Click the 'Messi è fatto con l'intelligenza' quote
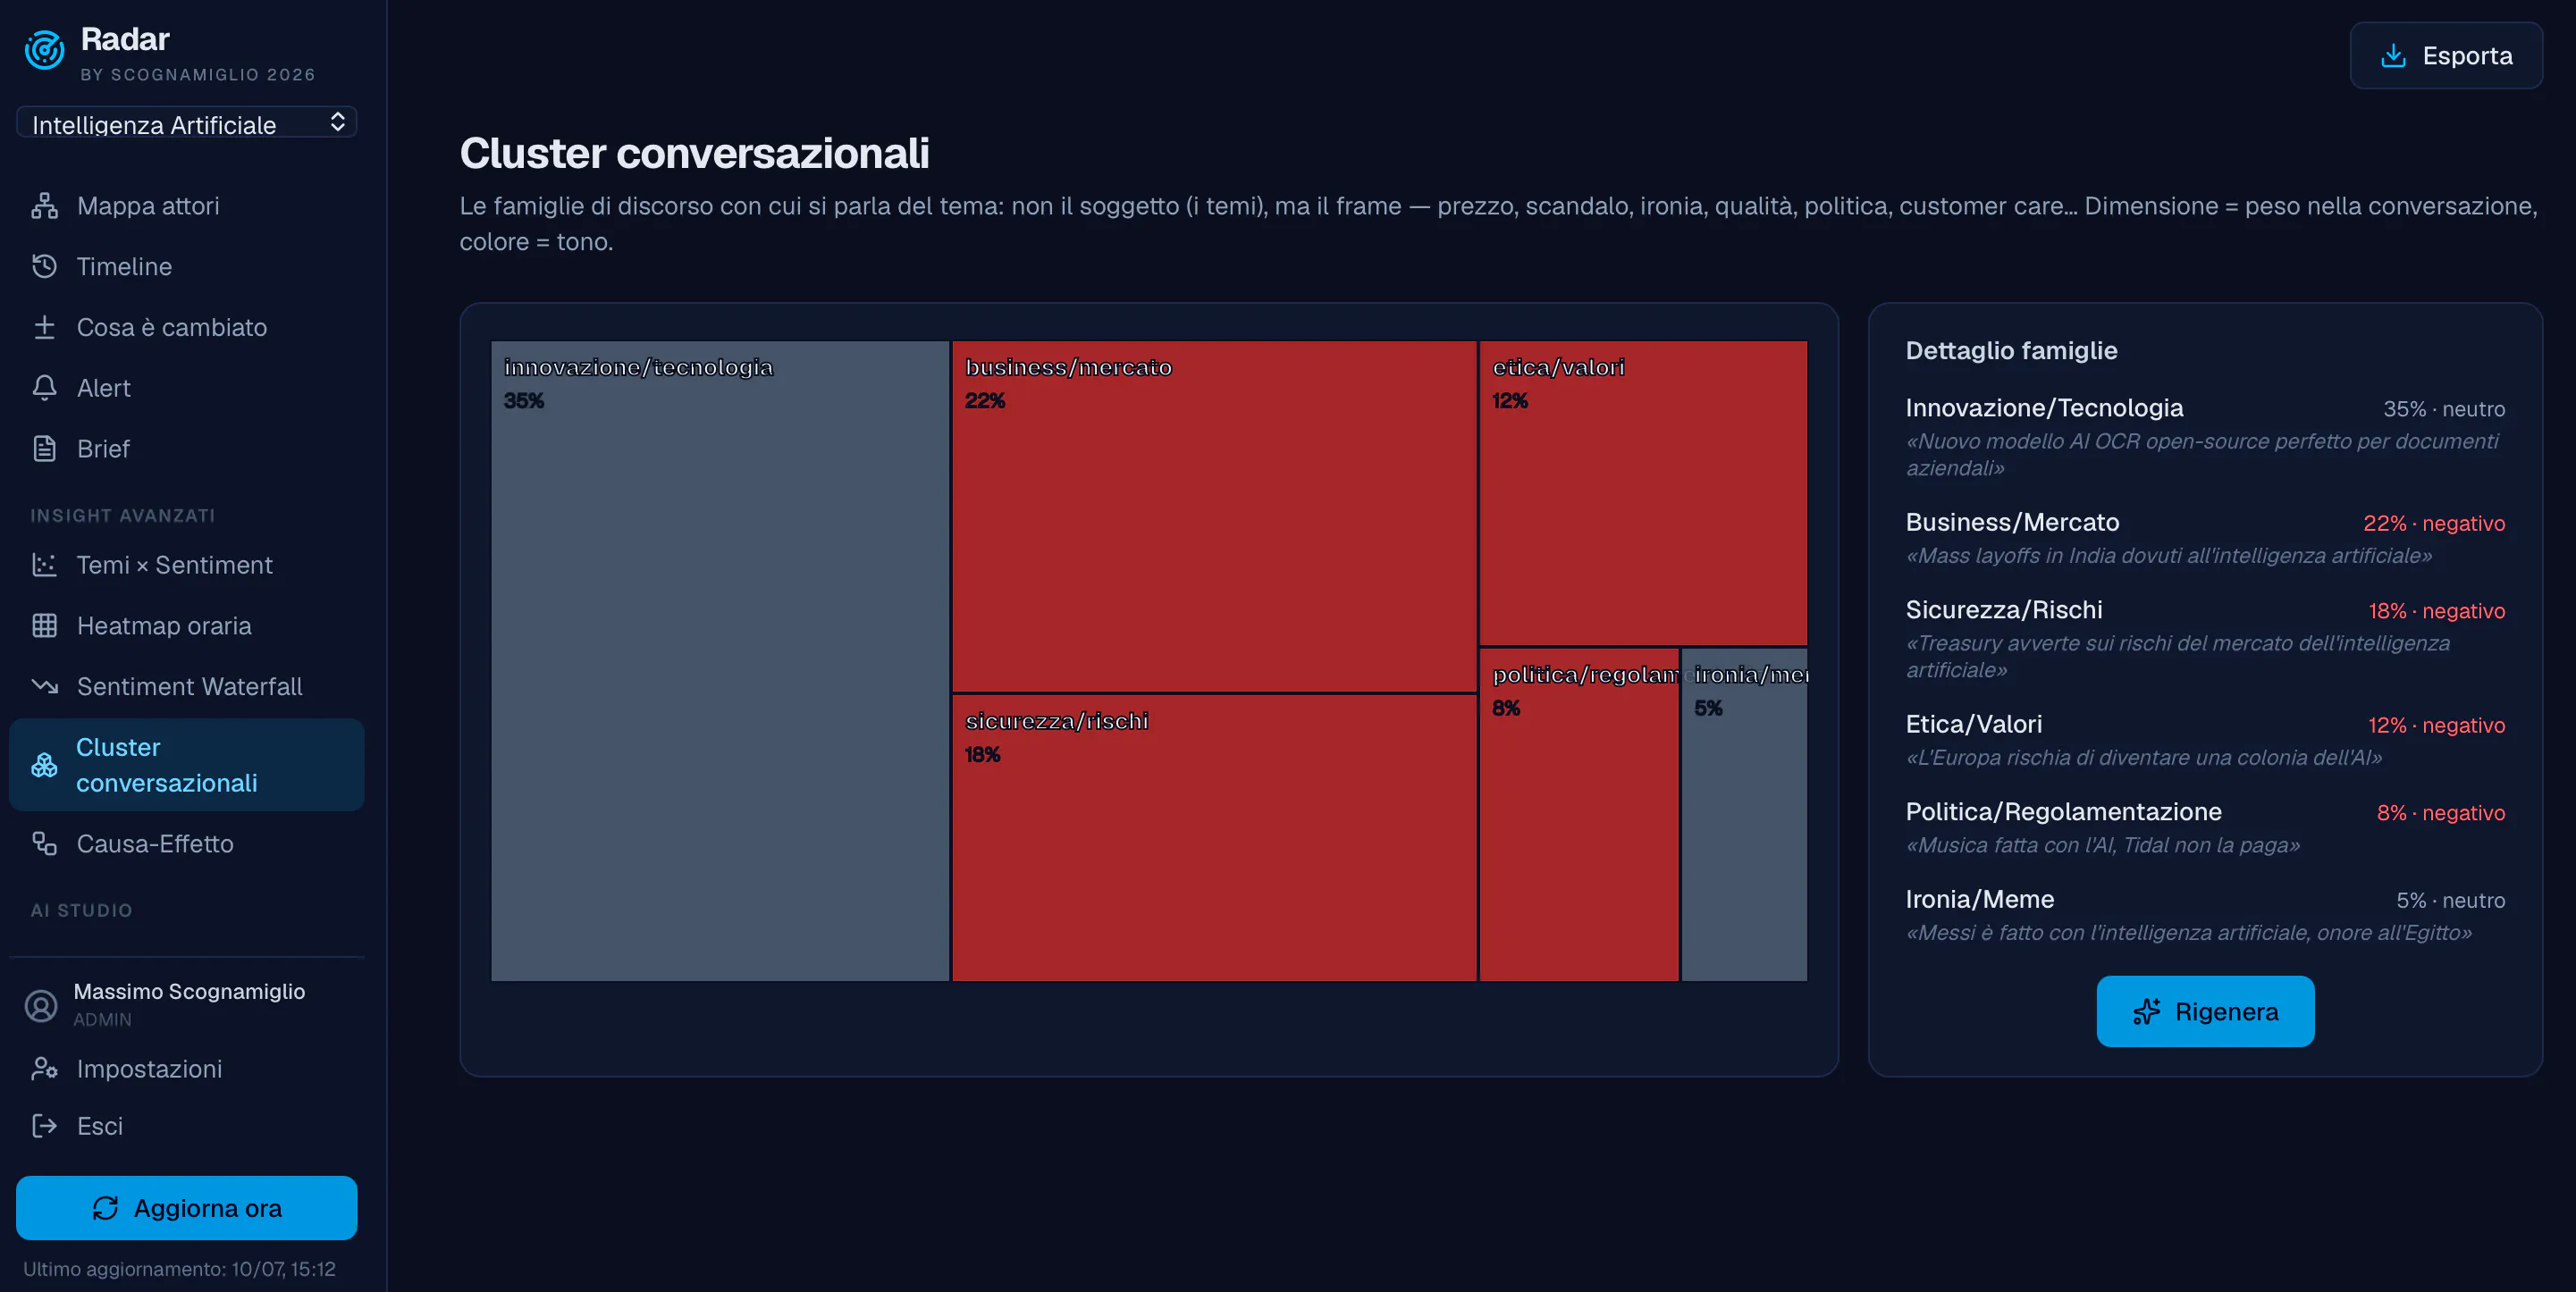Viewport: 2576px width, 1292px height. pos(2189,933)
